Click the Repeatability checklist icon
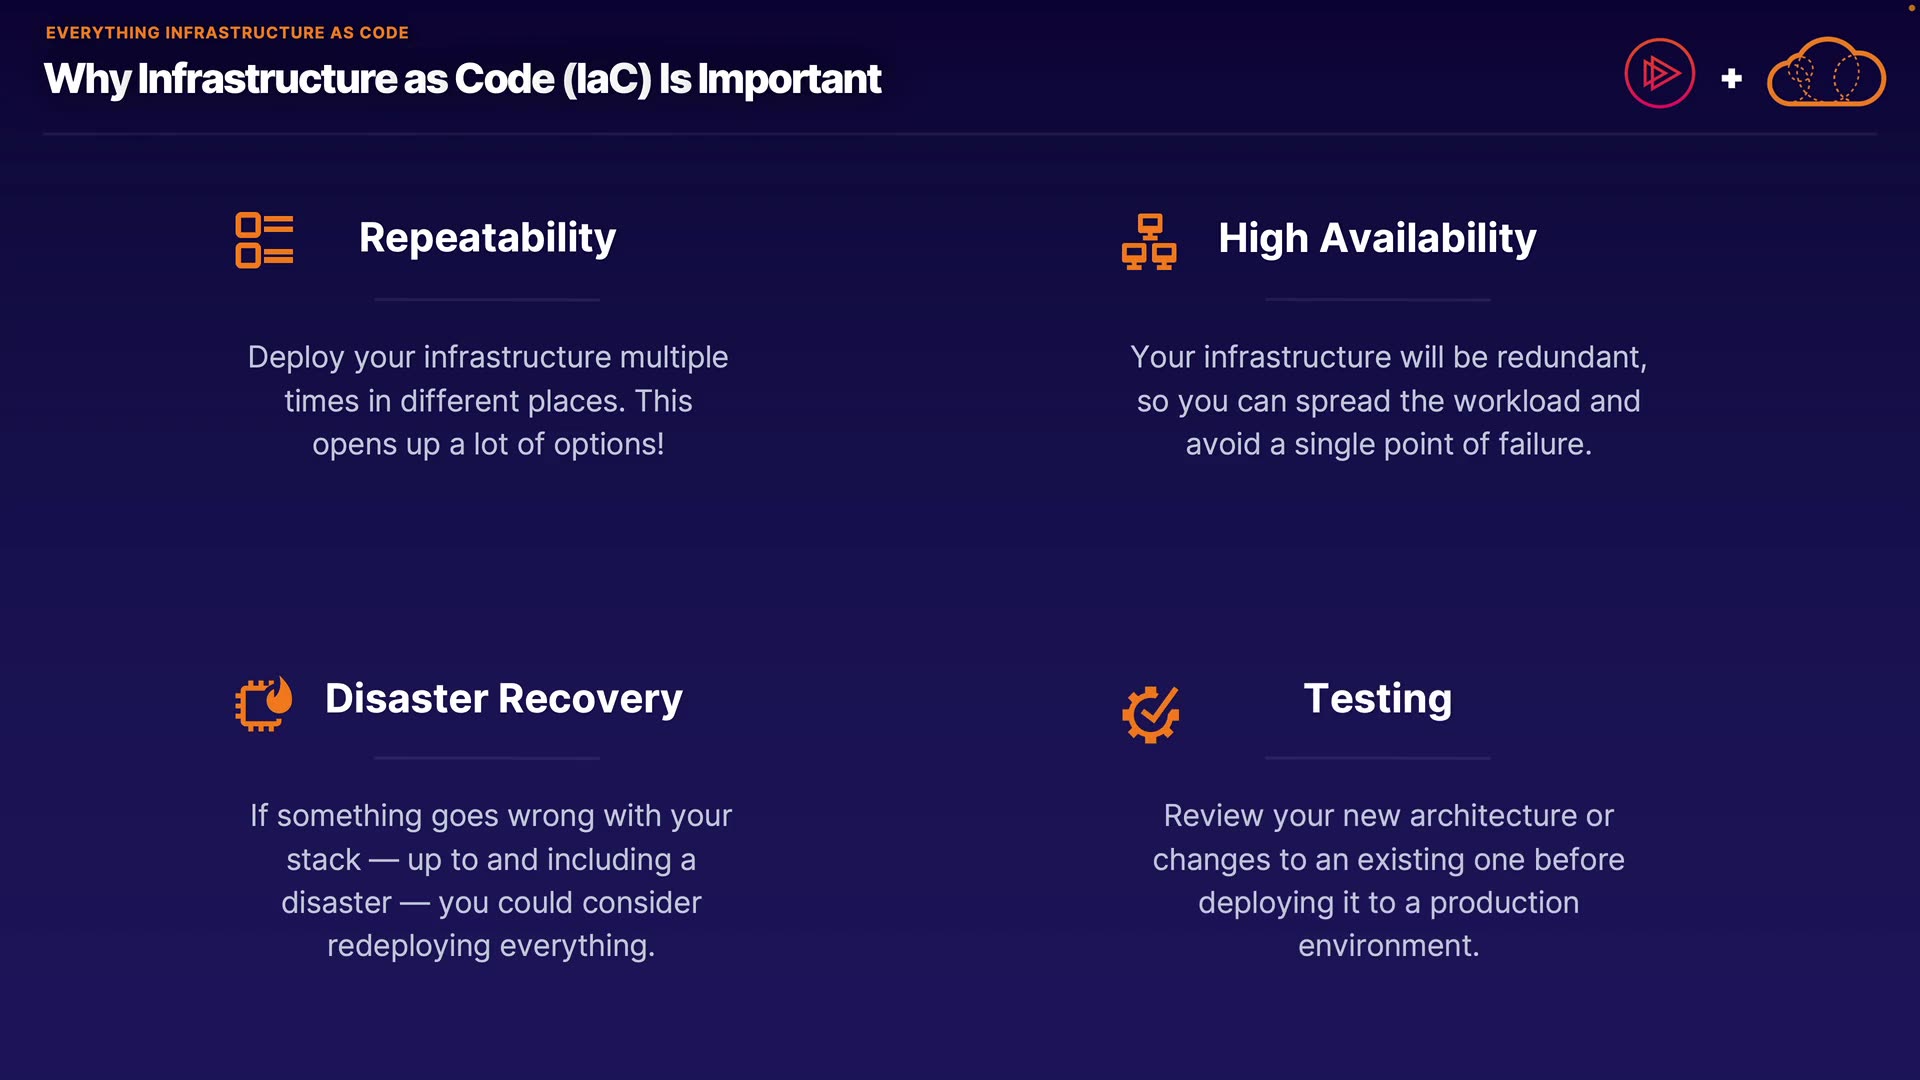The image size is (1920, 1080). pos(264,240)
